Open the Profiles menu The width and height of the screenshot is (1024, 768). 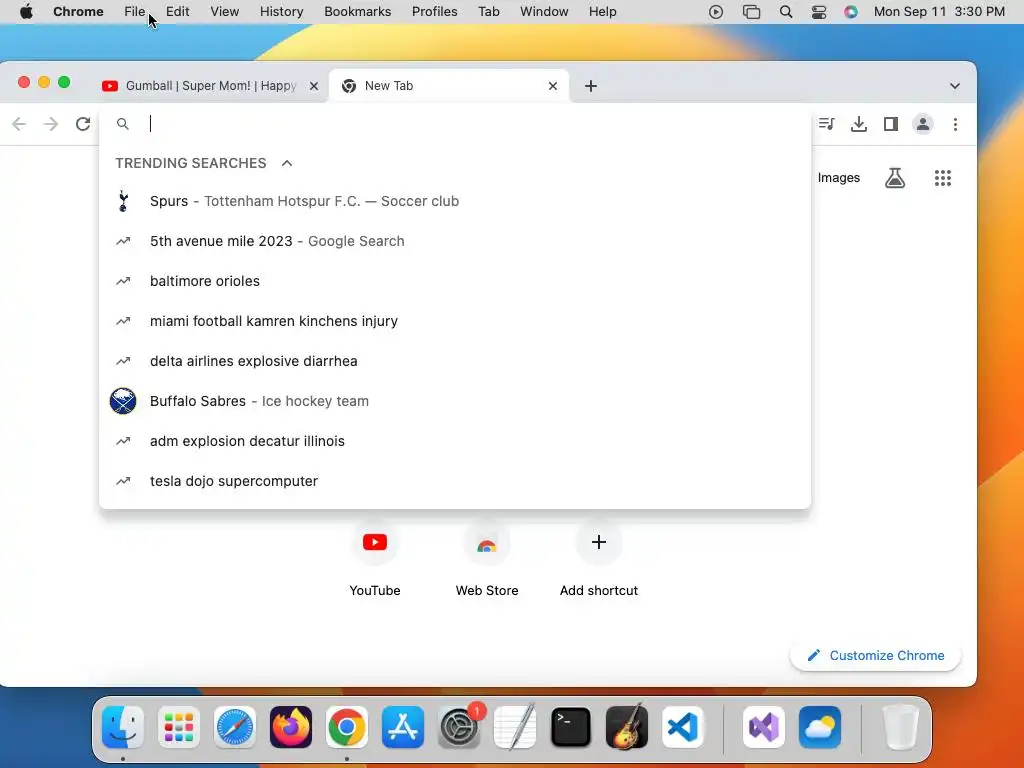(x=434, y=12)
